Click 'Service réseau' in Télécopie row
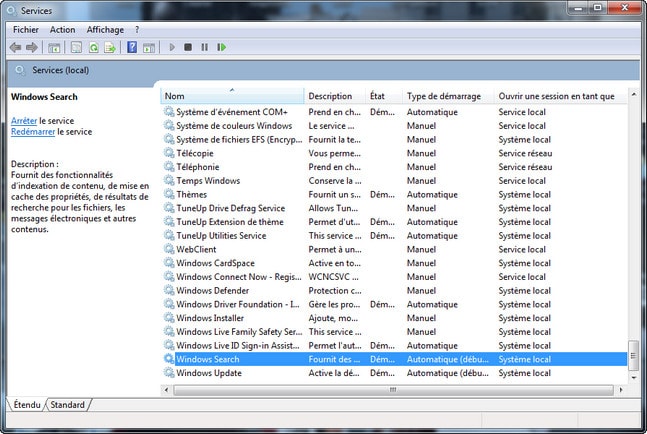 (x=525, y=153)
